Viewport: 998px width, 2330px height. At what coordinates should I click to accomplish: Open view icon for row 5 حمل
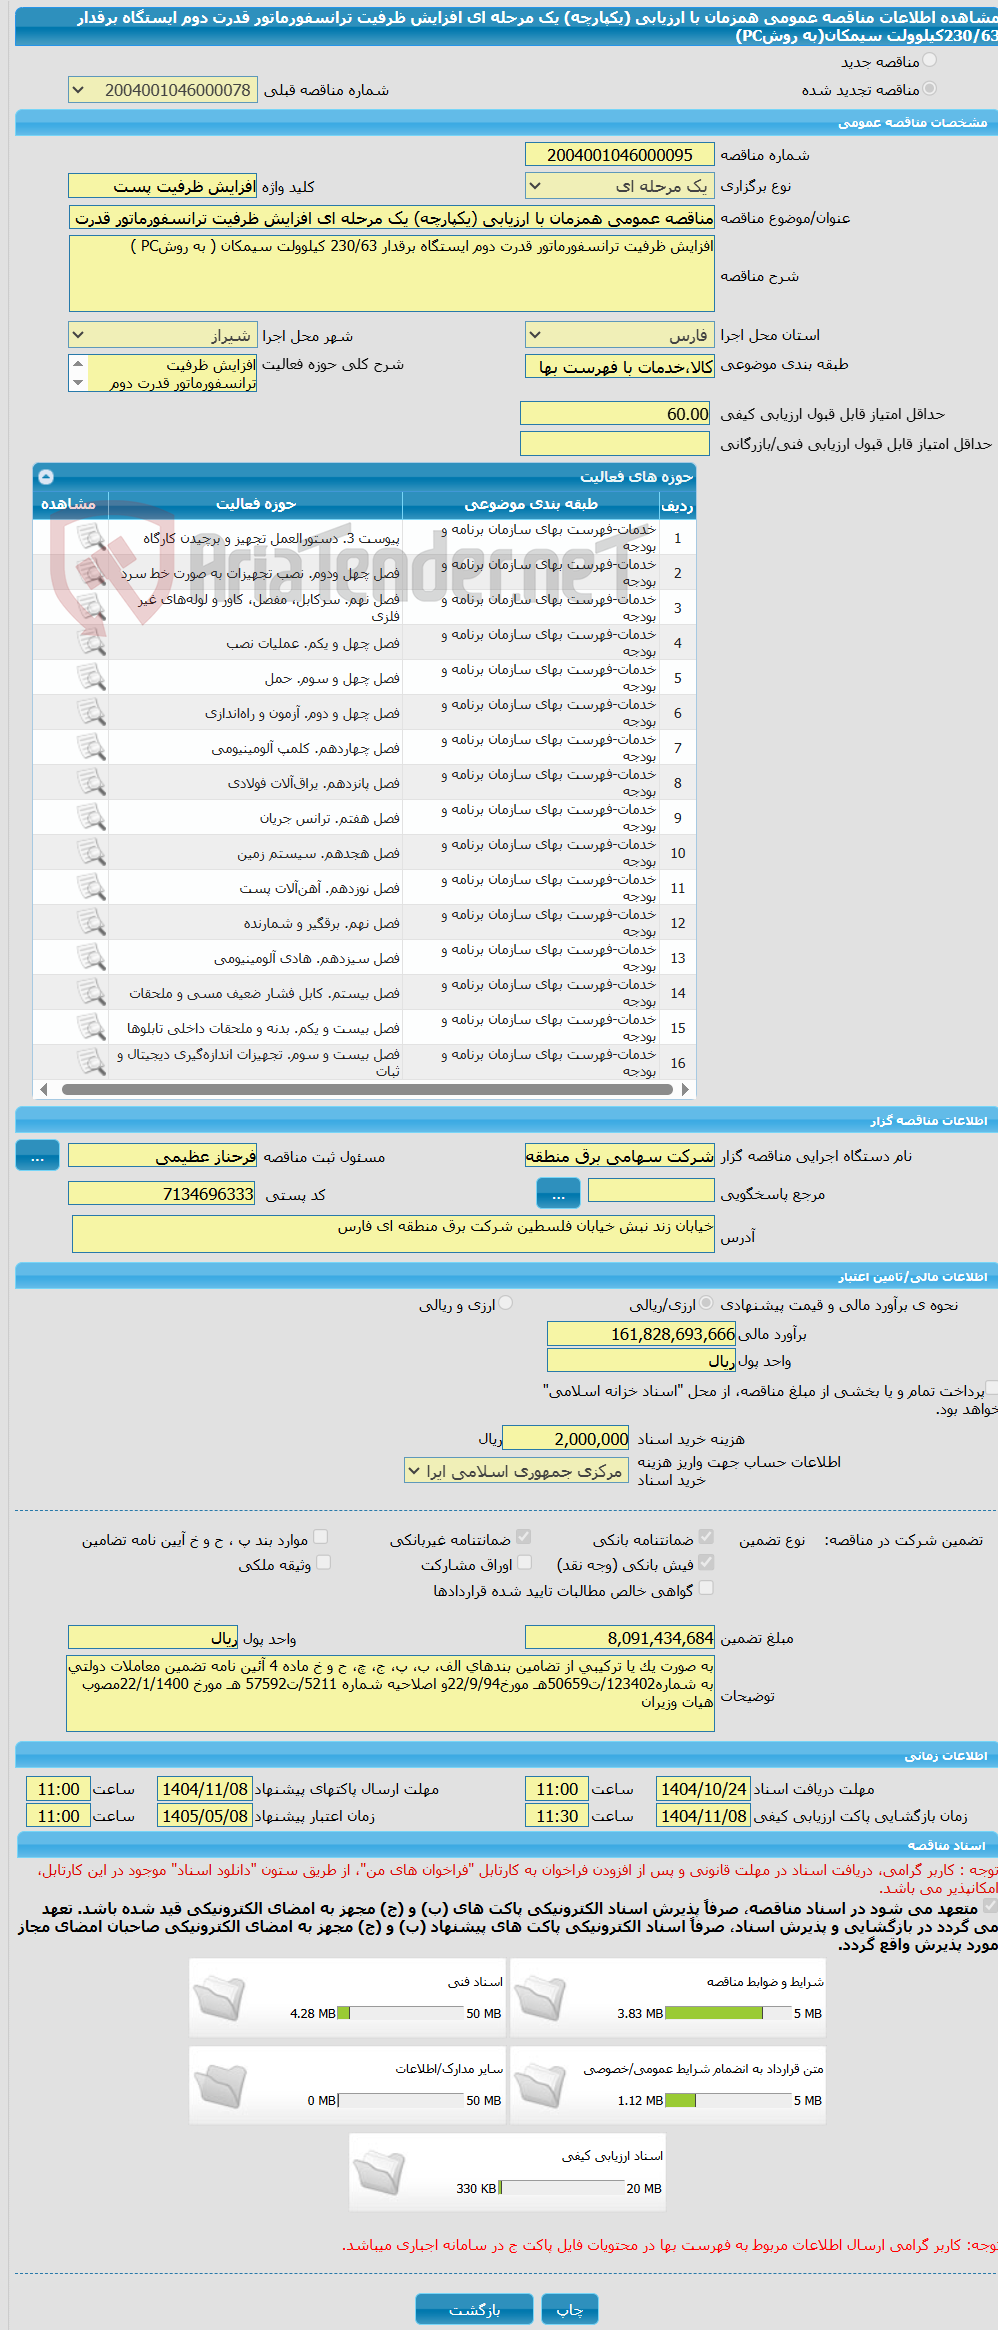(91, 678)
